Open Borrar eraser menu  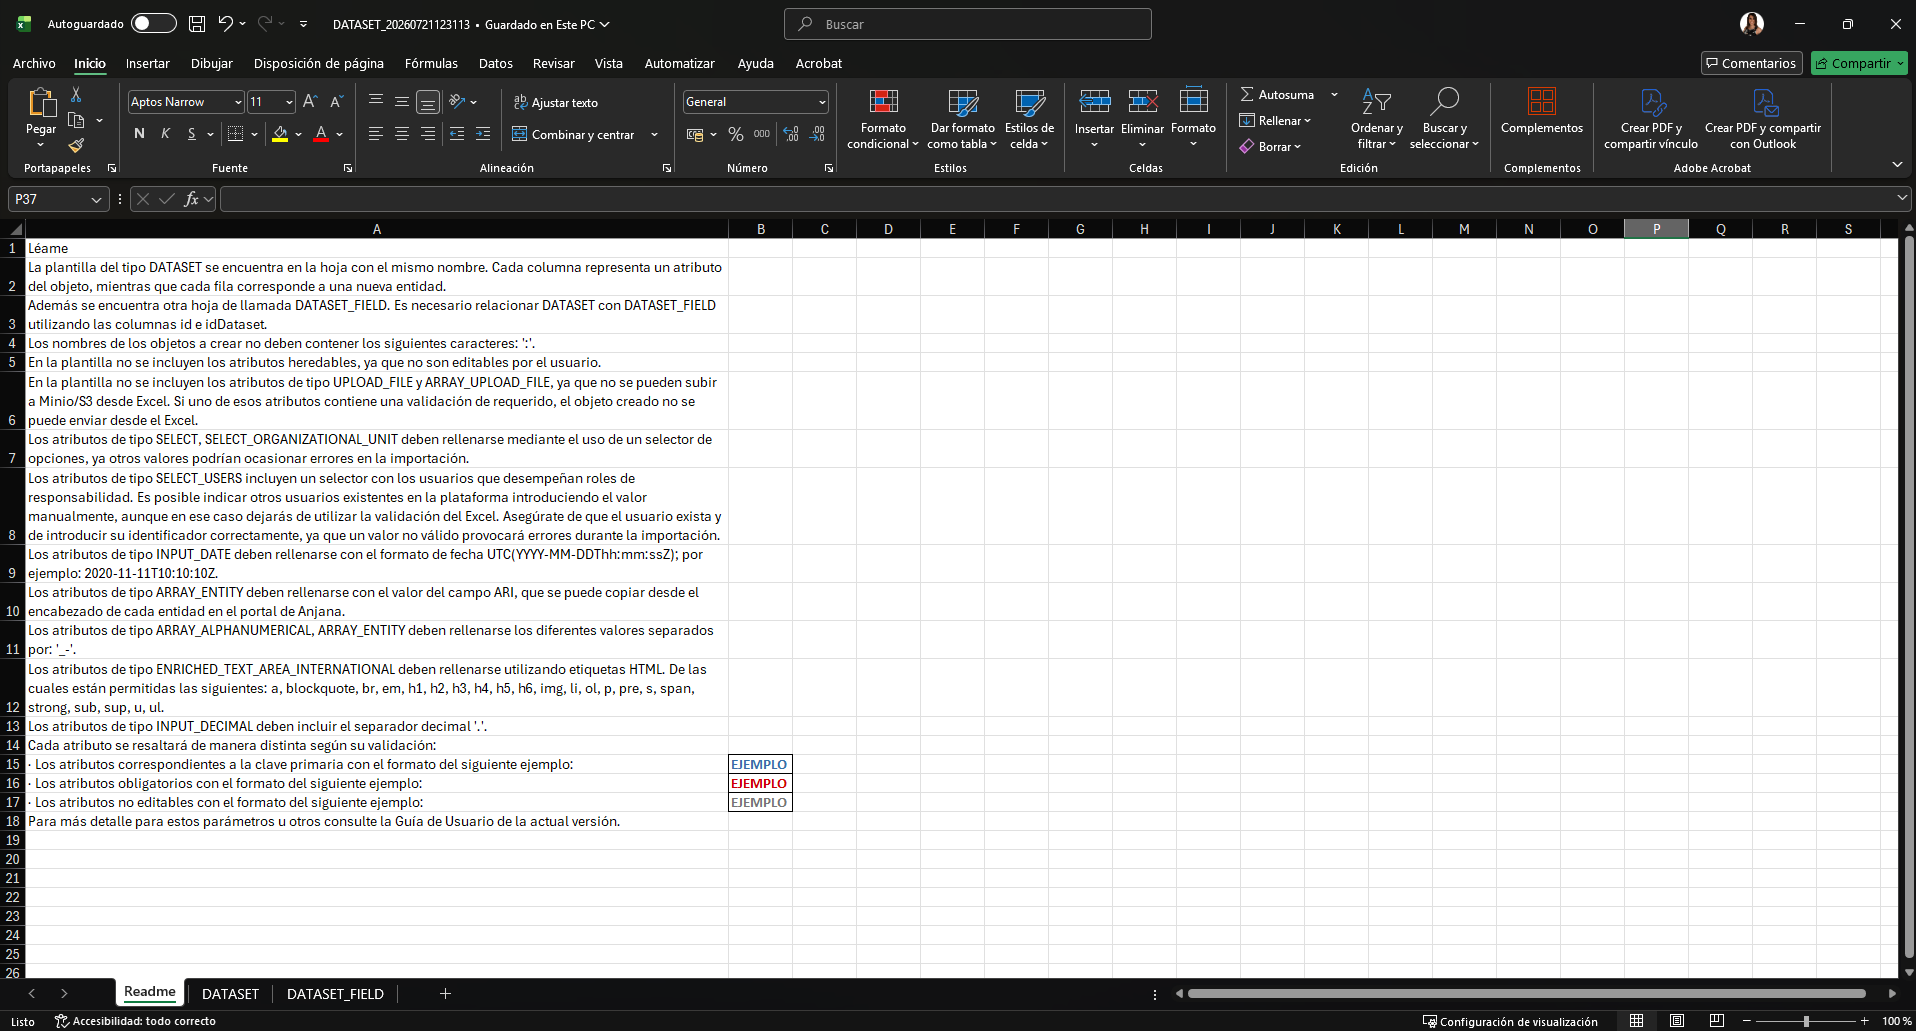click(1270, 146)
